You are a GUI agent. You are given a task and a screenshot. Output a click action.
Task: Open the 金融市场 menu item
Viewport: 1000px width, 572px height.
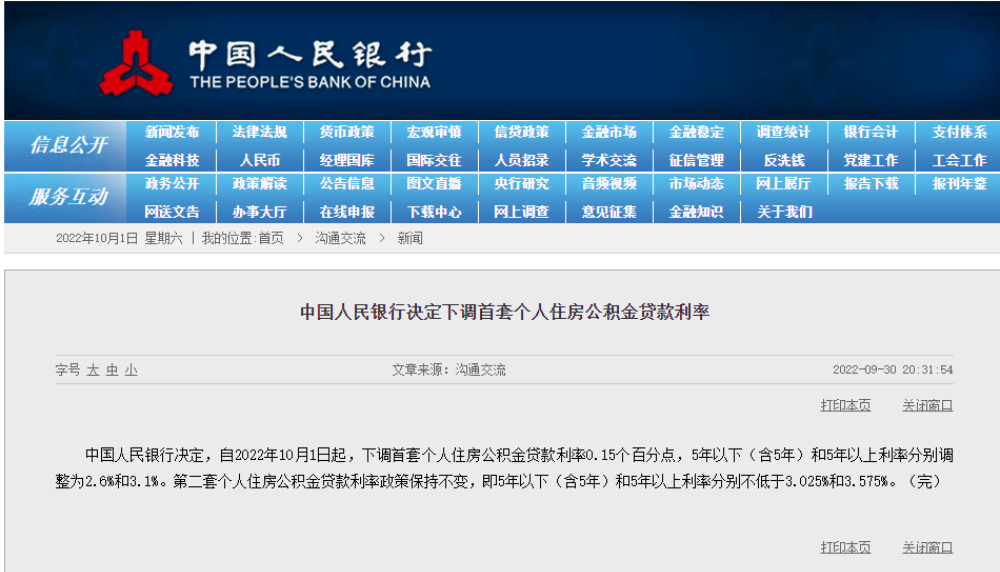(x=608, y=132)
